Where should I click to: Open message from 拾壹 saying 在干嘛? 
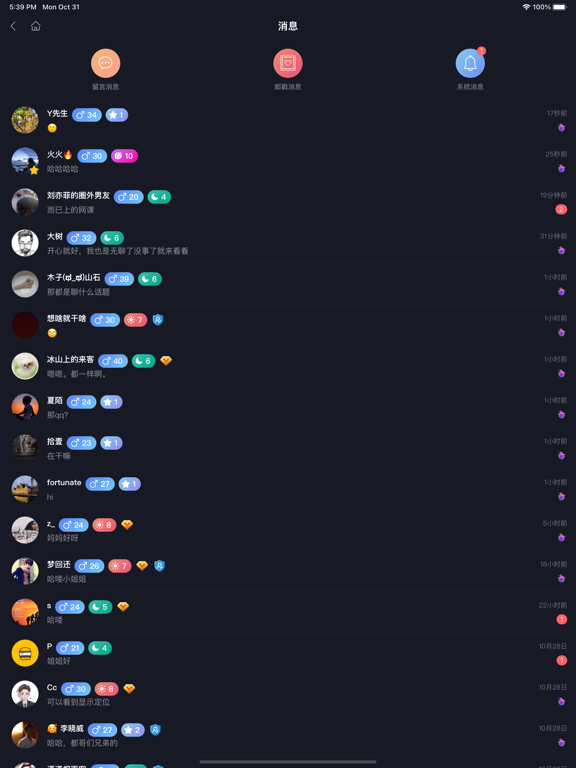click(x=288, y=448)
